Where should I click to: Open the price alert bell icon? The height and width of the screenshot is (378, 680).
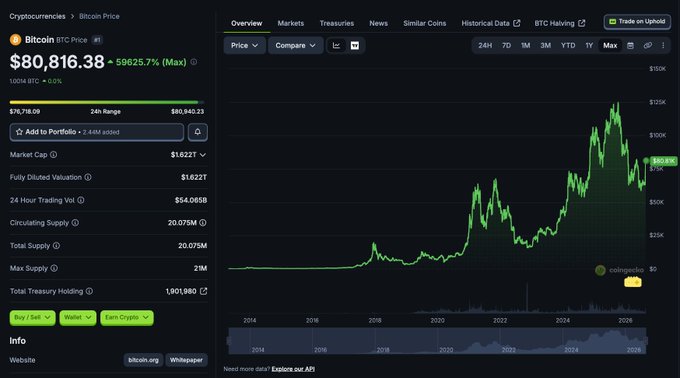198,132
